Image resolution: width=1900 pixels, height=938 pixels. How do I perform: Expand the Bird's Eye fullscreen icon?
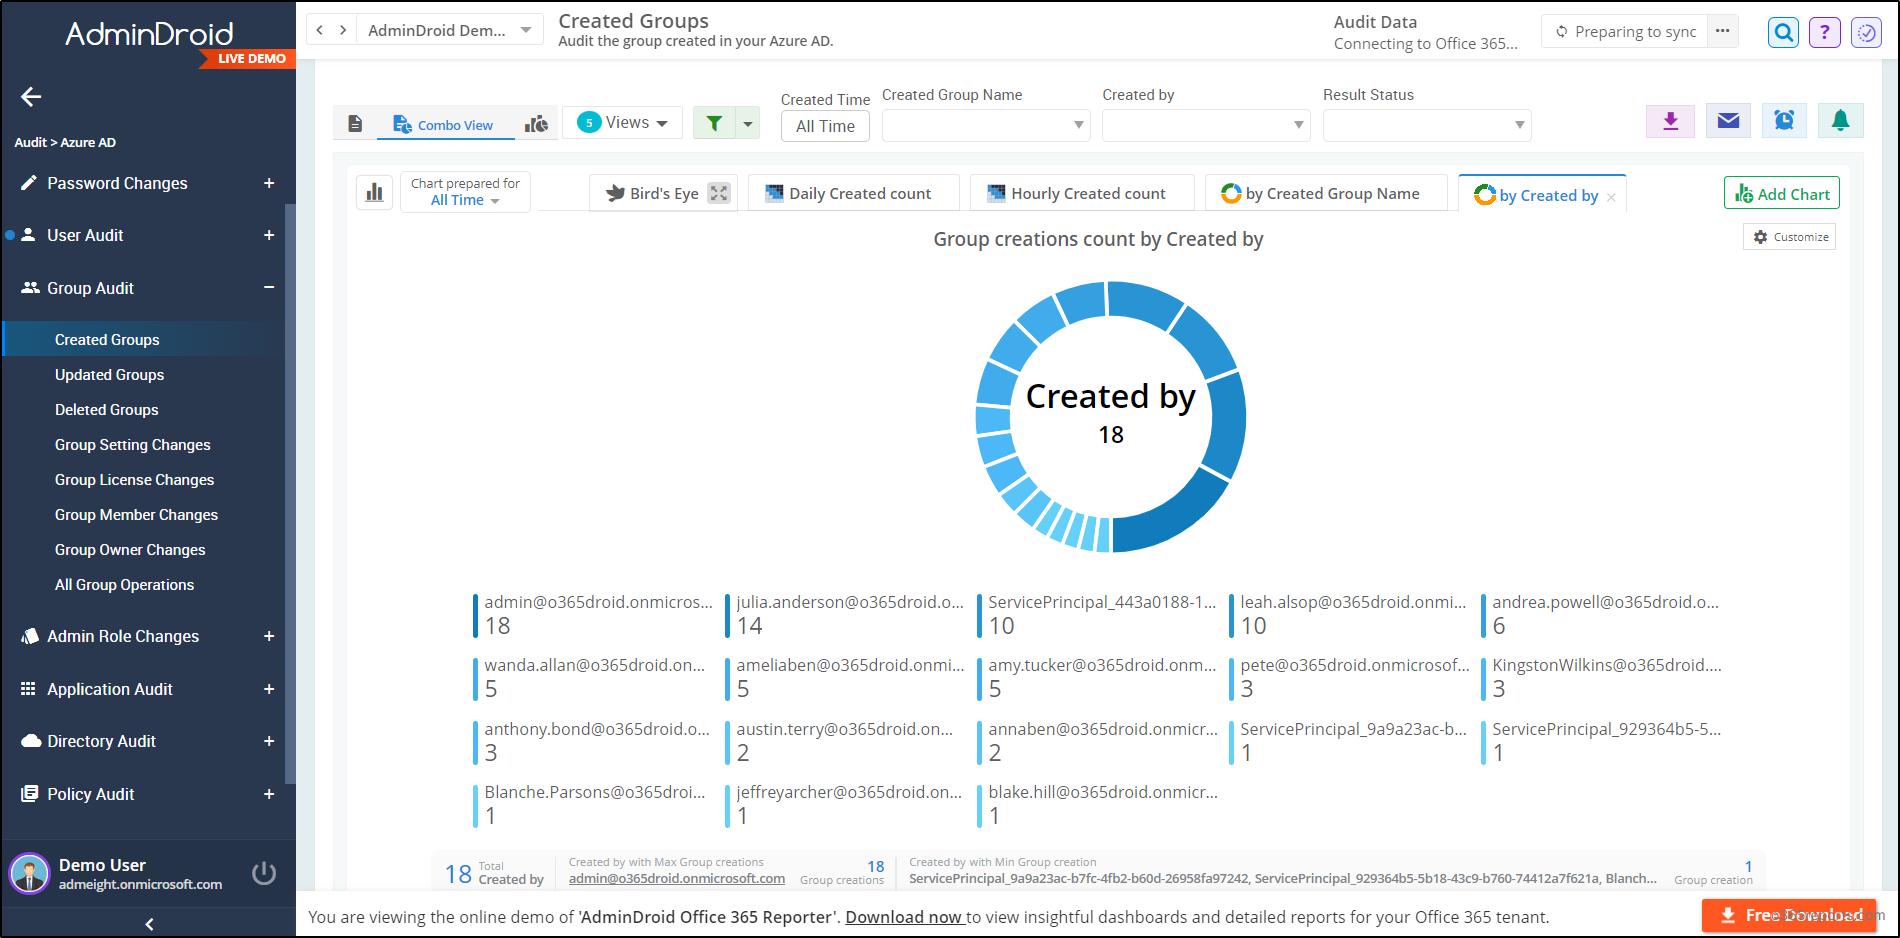[719, 193]
